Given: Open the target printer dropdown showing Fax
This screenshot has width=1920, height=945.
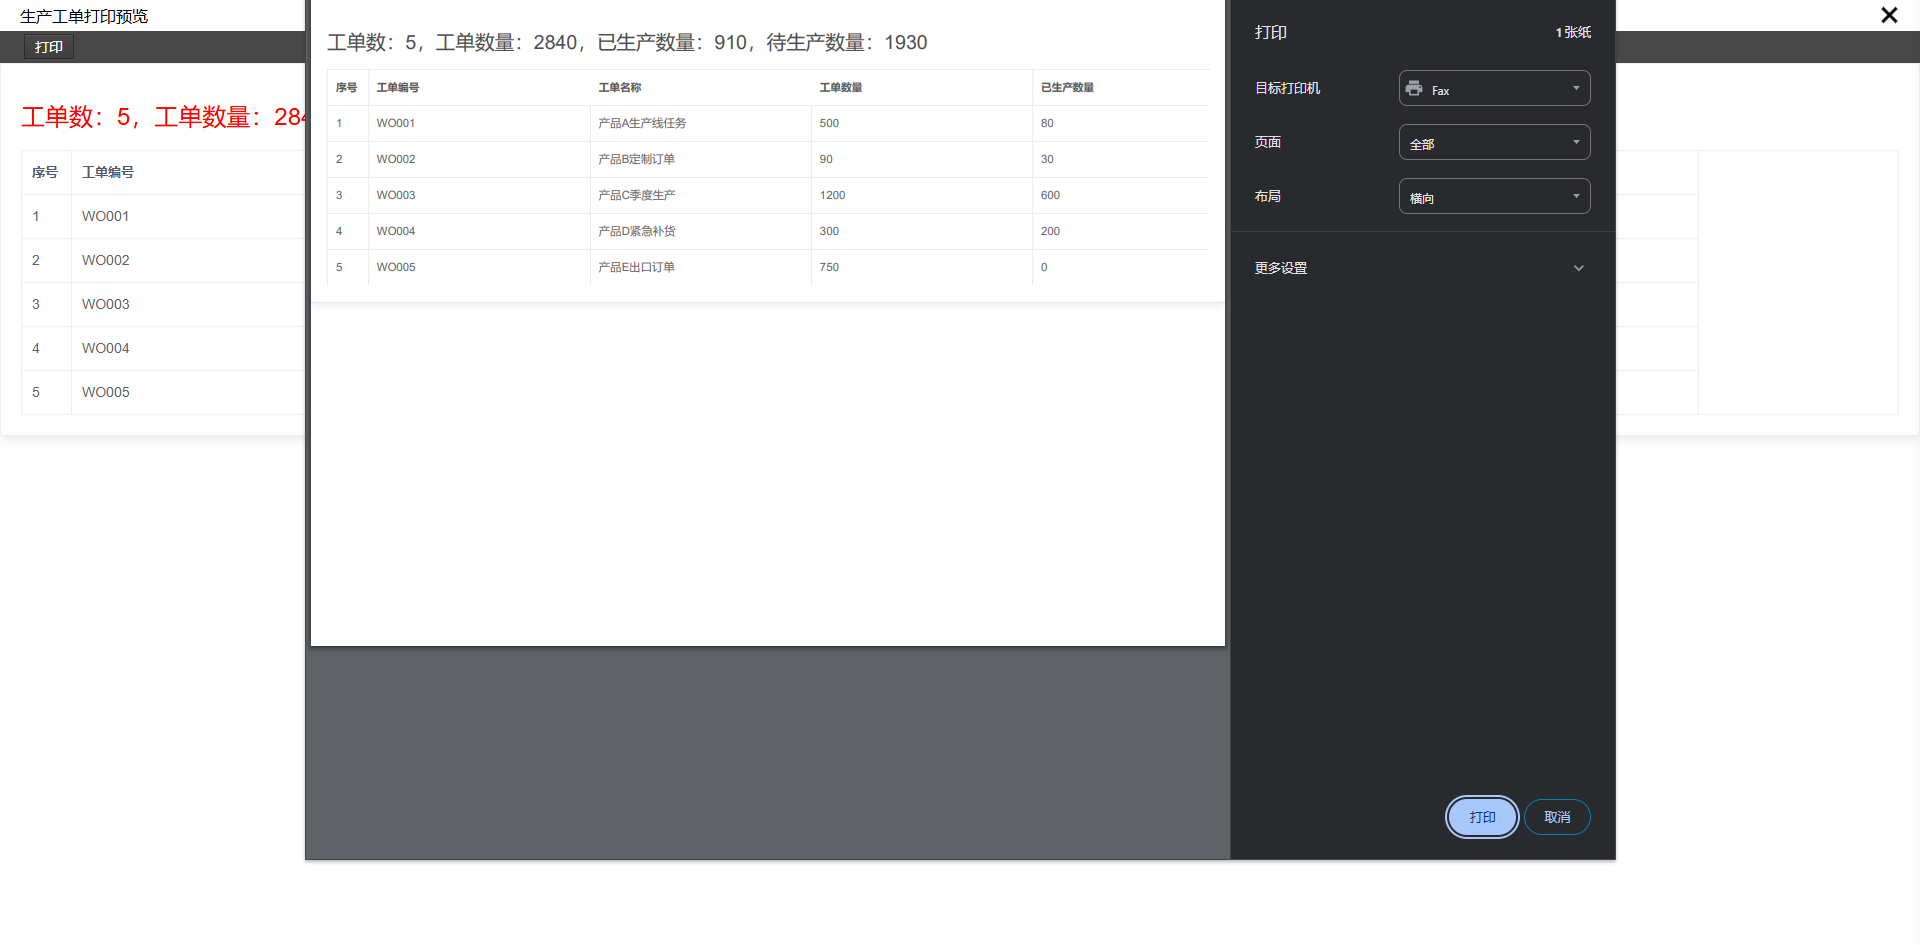Looking at the screenshot, I should click(x=1494, y=88).
